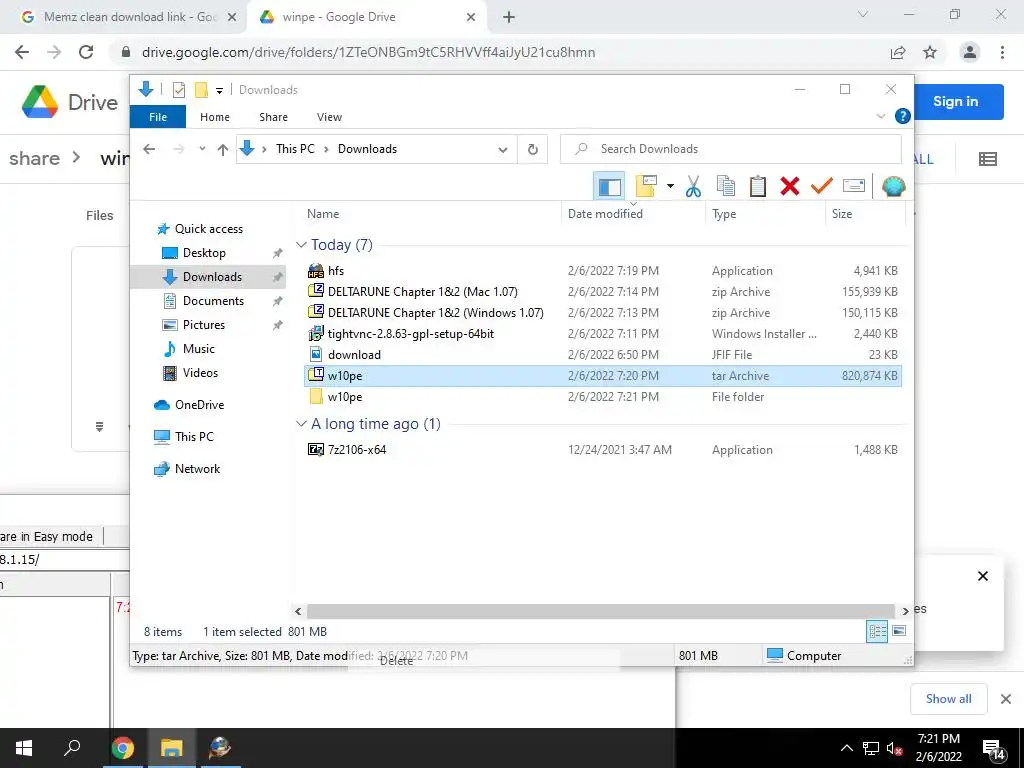Collapse the Today (7) group
Image resolution: width=1024 pixels, height=768 pixels.
tap(301, 245)
